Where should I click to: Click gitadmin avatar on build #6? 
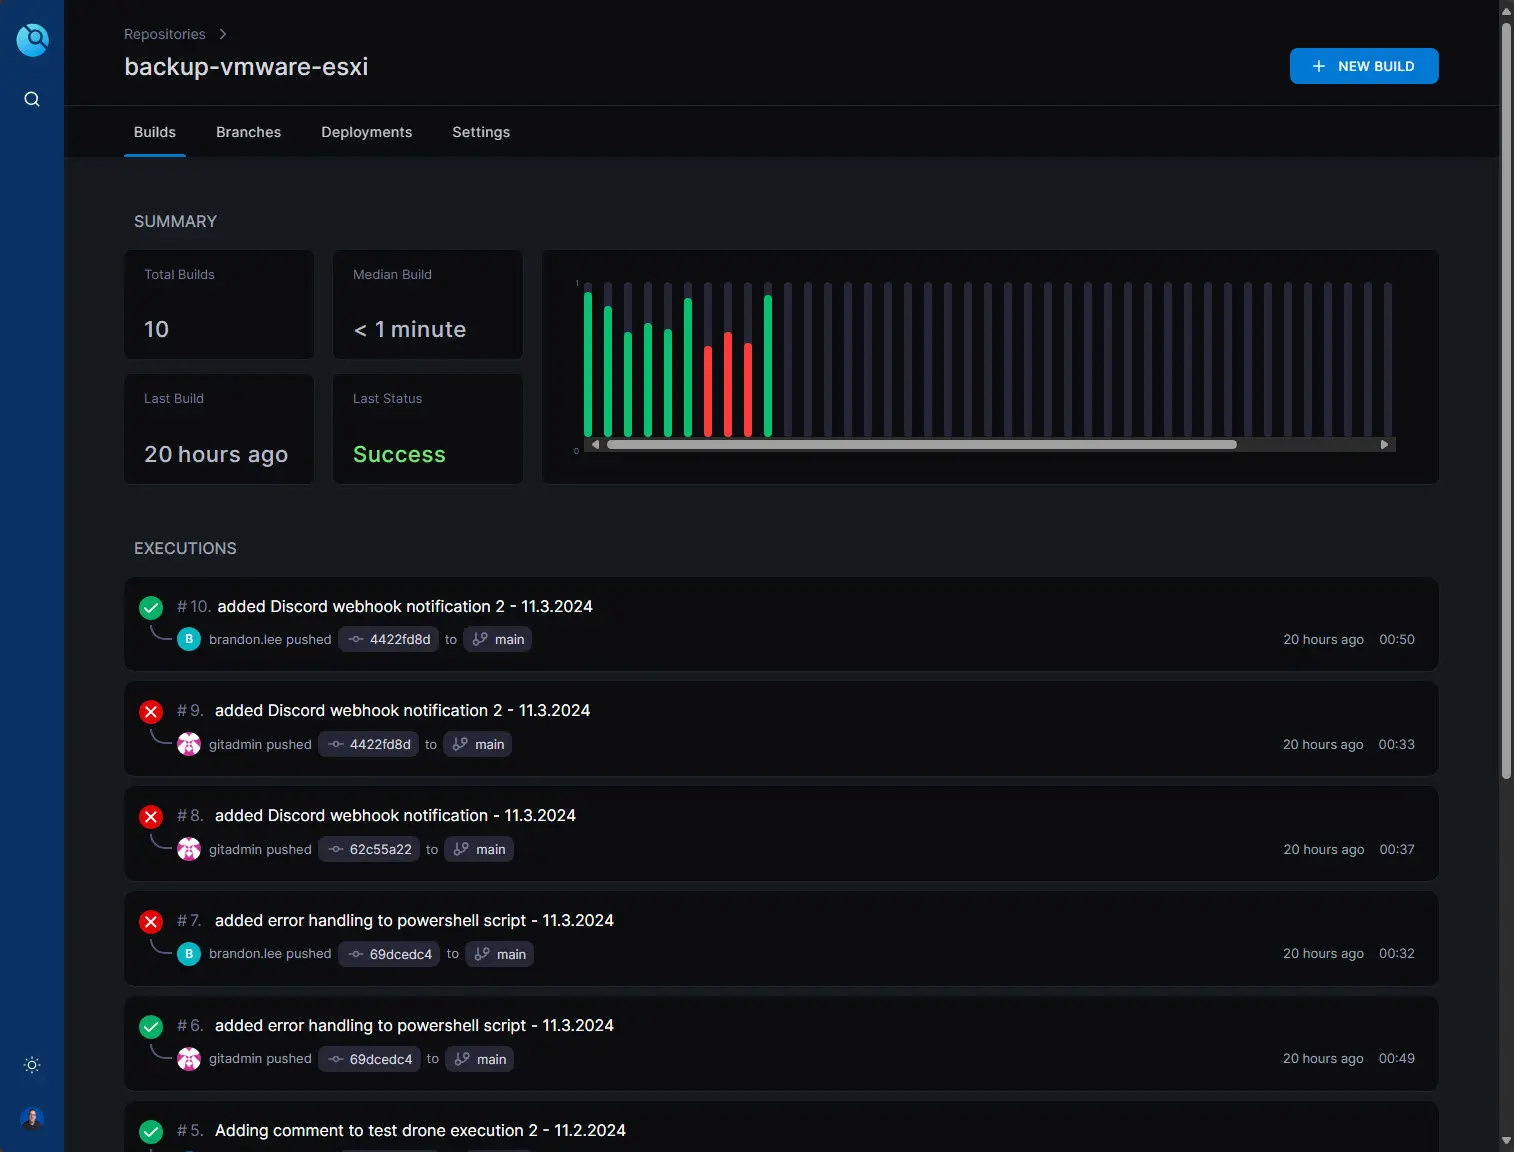pos(189,1059)
